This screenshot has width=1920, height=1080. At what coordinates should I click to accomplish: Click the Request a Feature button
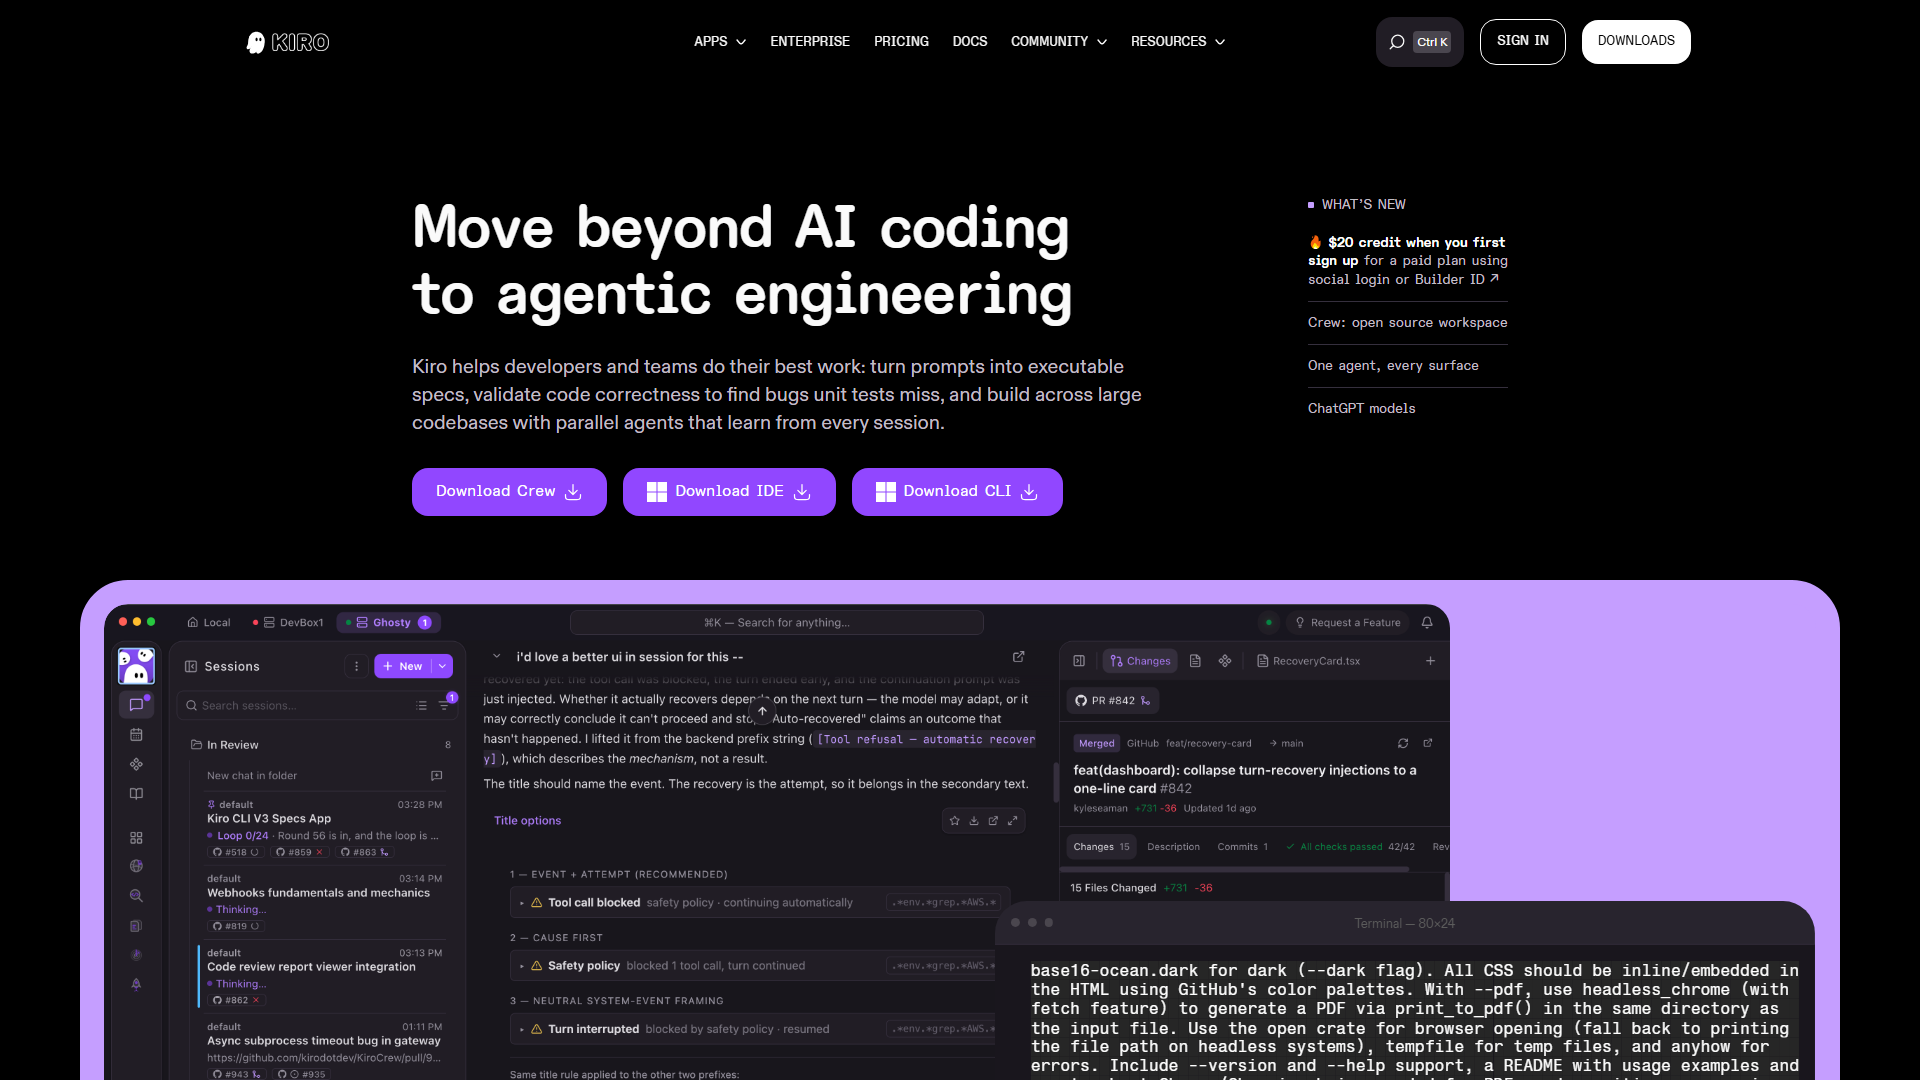[1347, 622]
